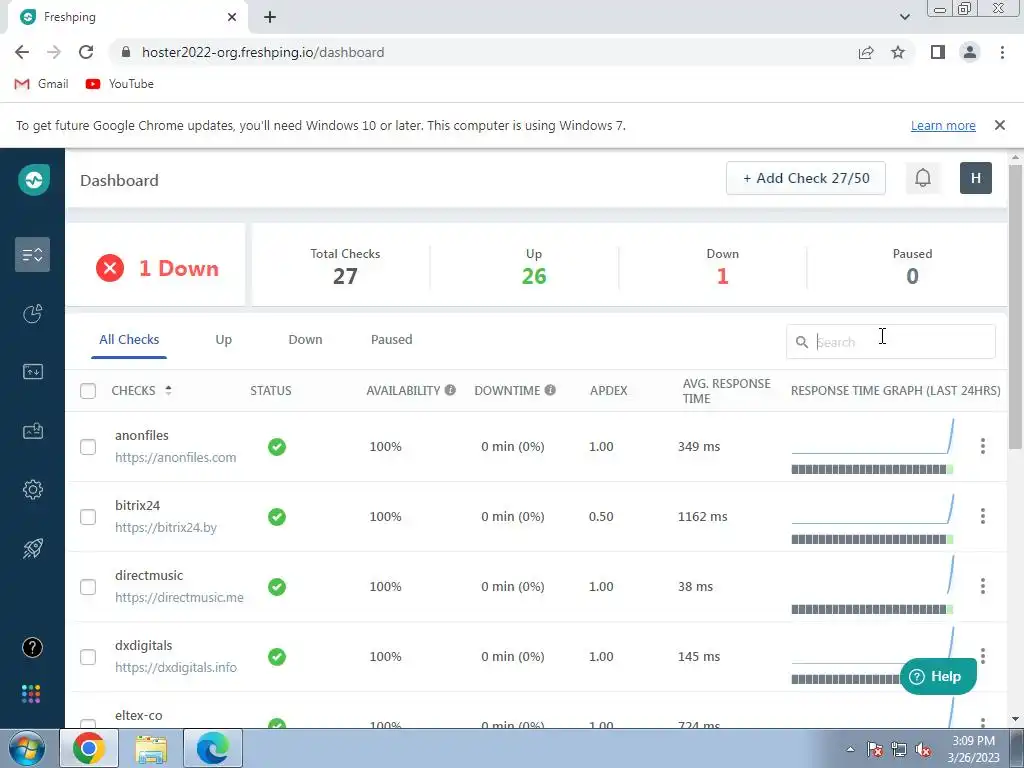The width and height of the screenshot is (1024, 768).
Task: Click the anonfiles response time graph
Action: pyautogui.click(x=872, y=446)
